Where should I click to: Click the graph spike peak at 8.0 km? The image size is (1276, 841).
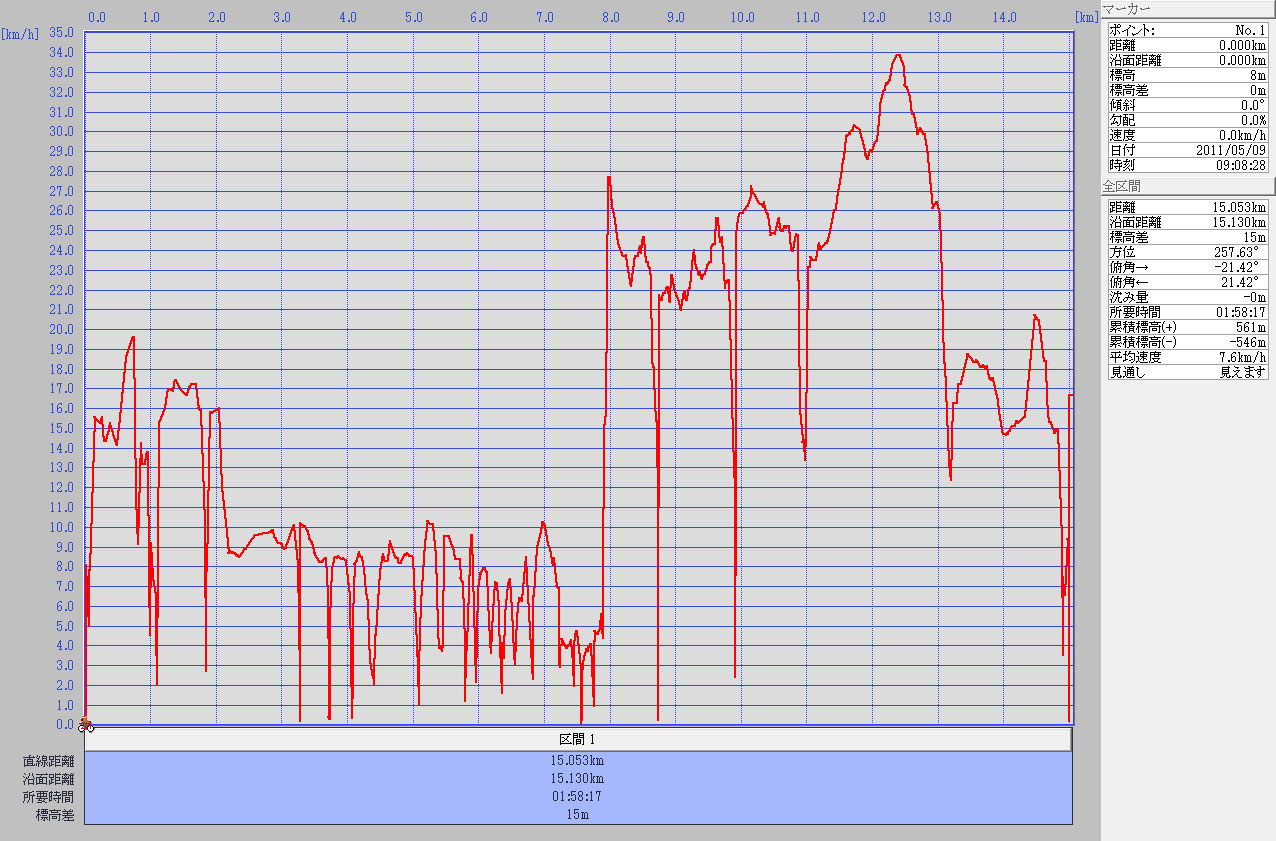[608, 177]
